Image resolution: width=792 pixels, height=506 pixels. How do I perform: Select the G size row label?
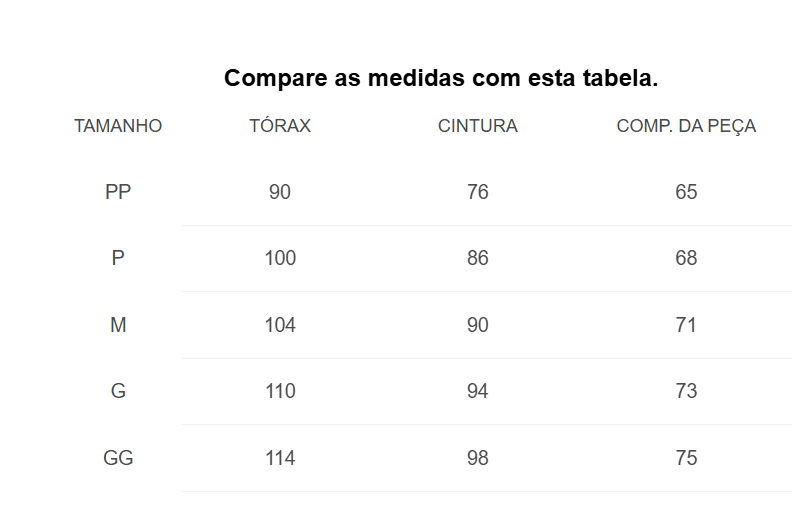(118, 391)
